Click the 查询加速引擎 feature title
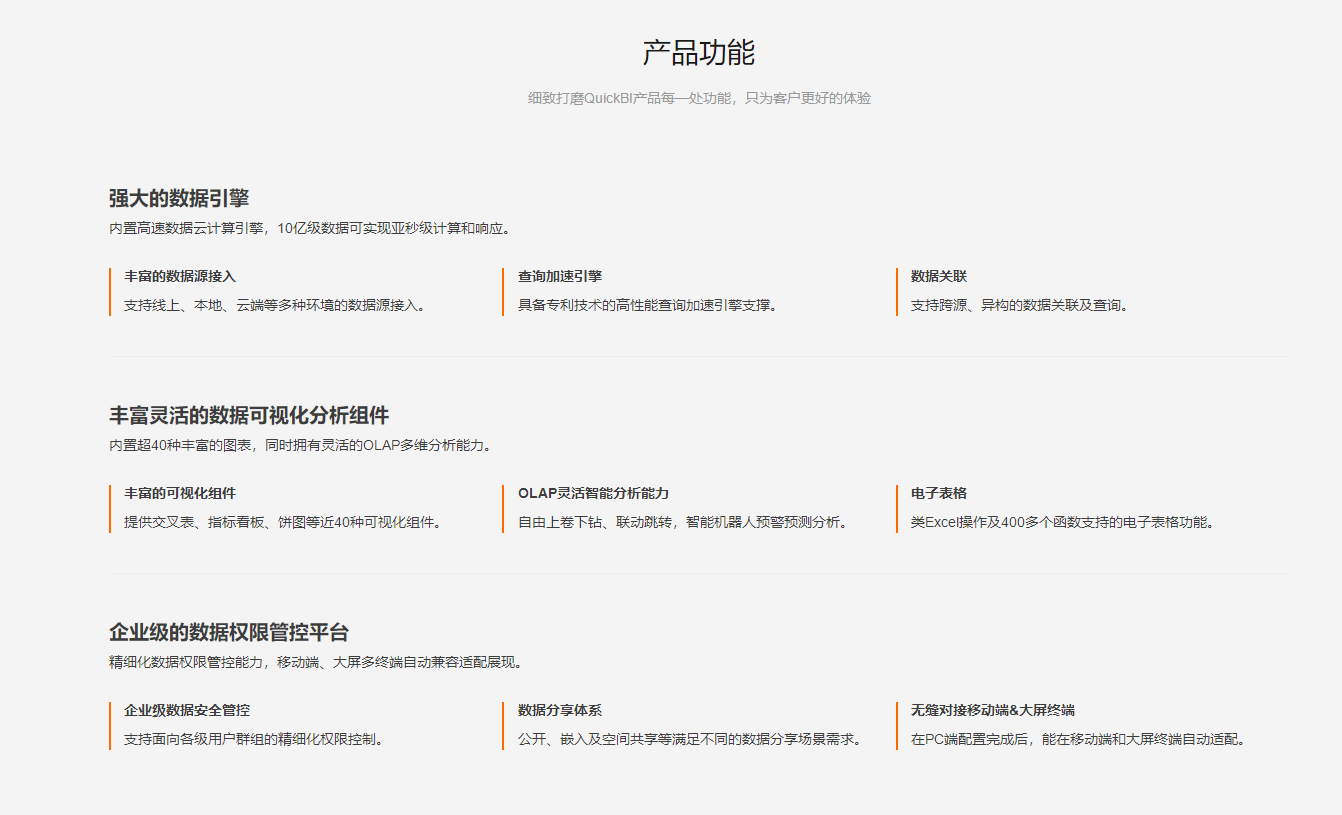1342x815 pixels. 560,276
